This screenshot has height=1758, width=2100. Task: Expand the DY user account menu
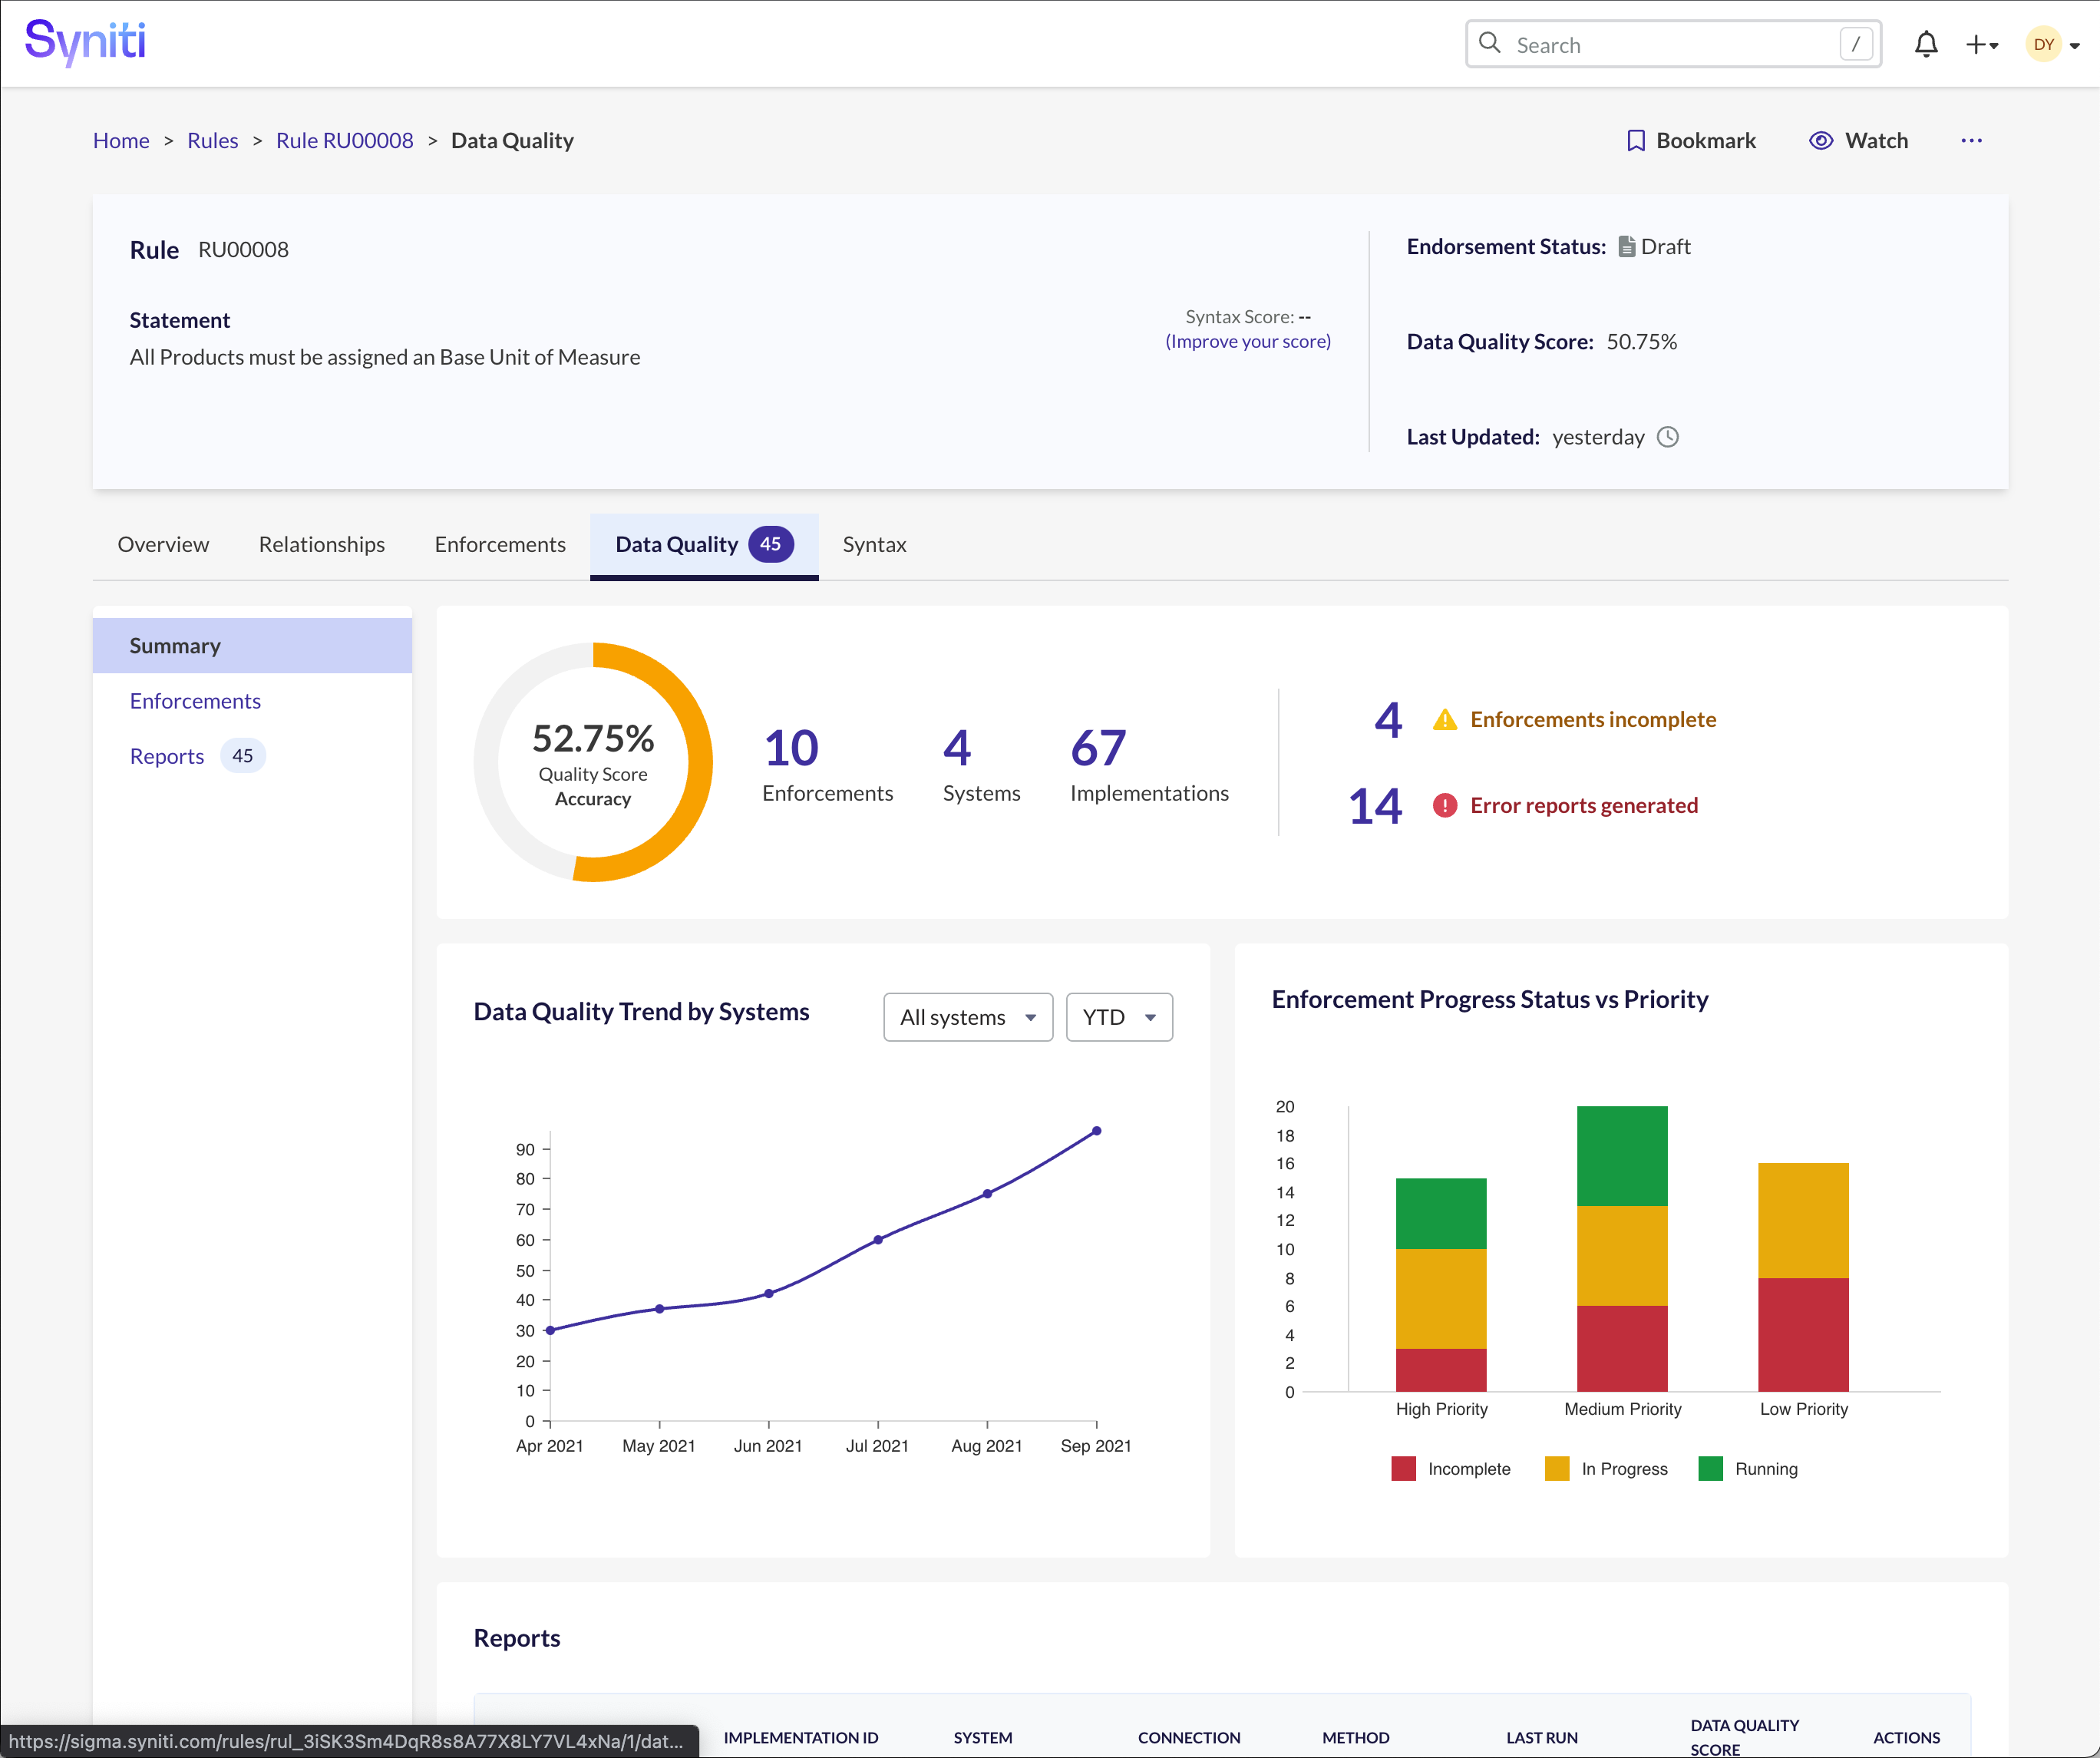pos(2046,44)
